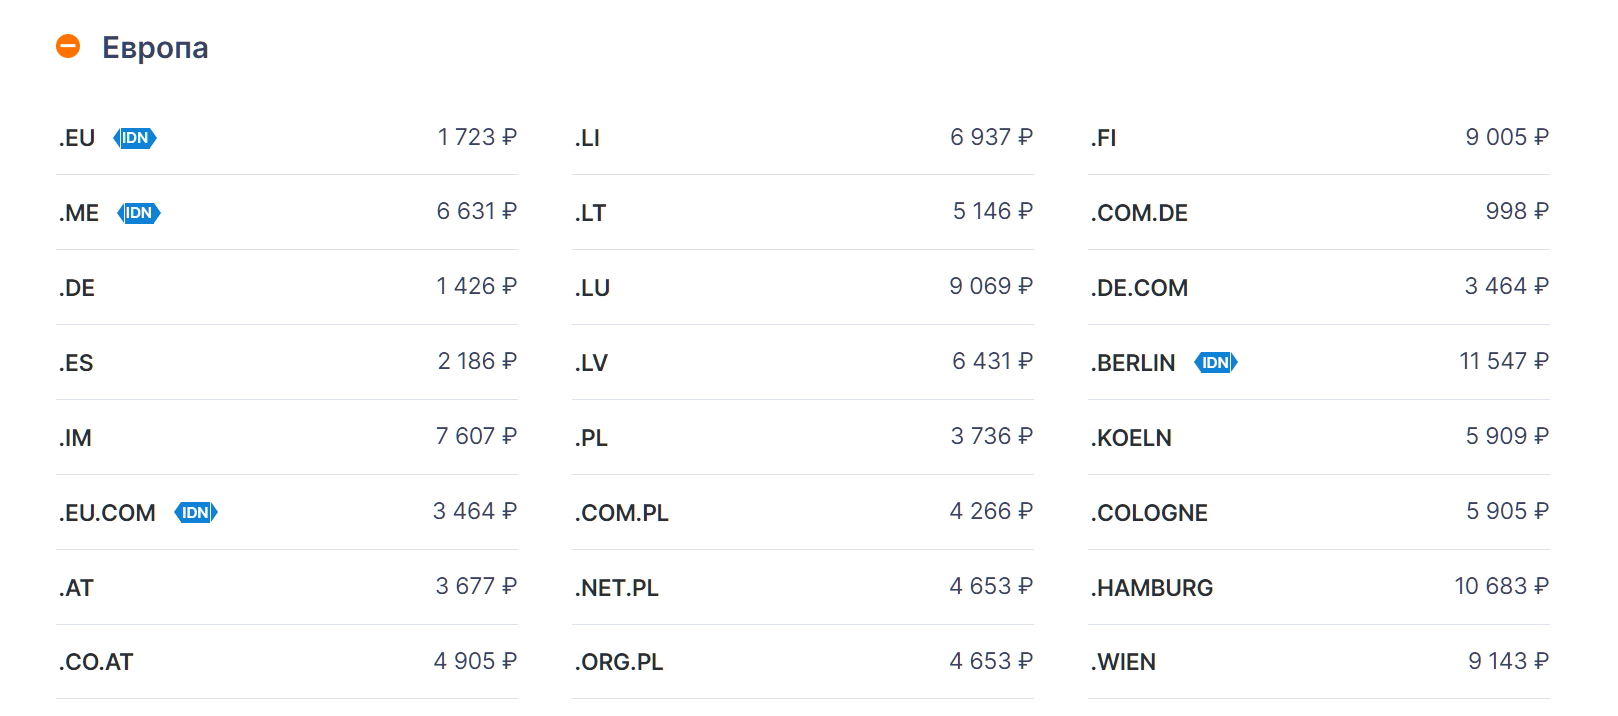
Task: Select the .COM.DE domain at 998 ₽
Action: coord(1319,212)
